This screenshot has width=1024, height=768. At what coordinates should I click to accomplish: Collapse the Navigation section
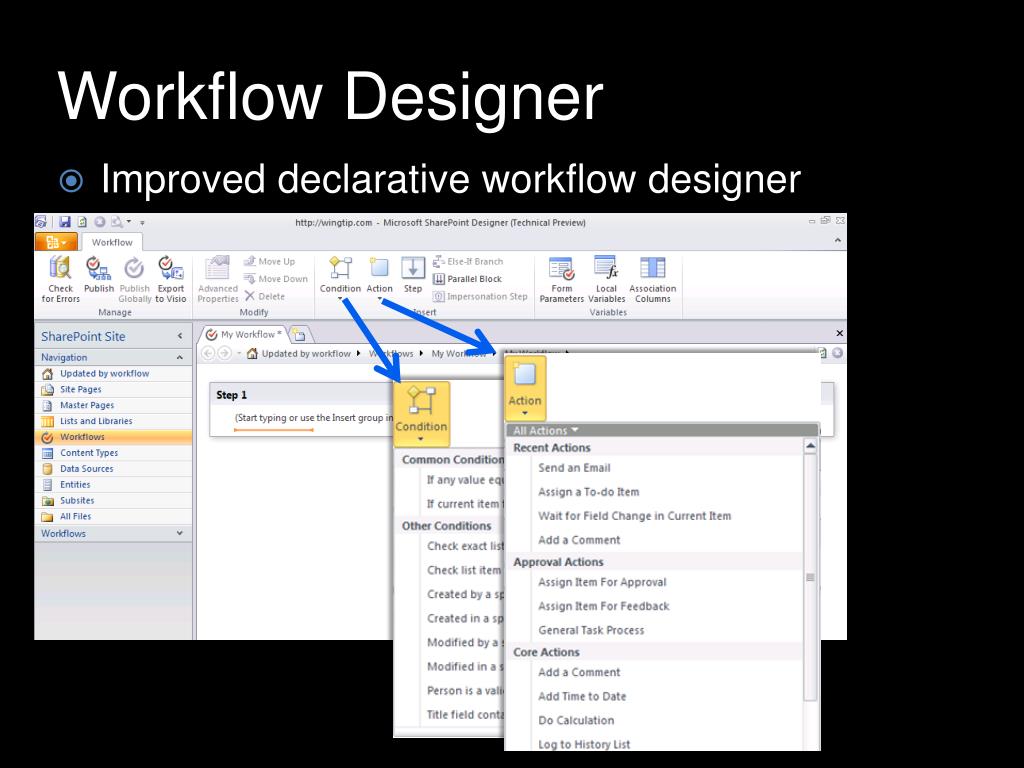(x=179, y=358)
